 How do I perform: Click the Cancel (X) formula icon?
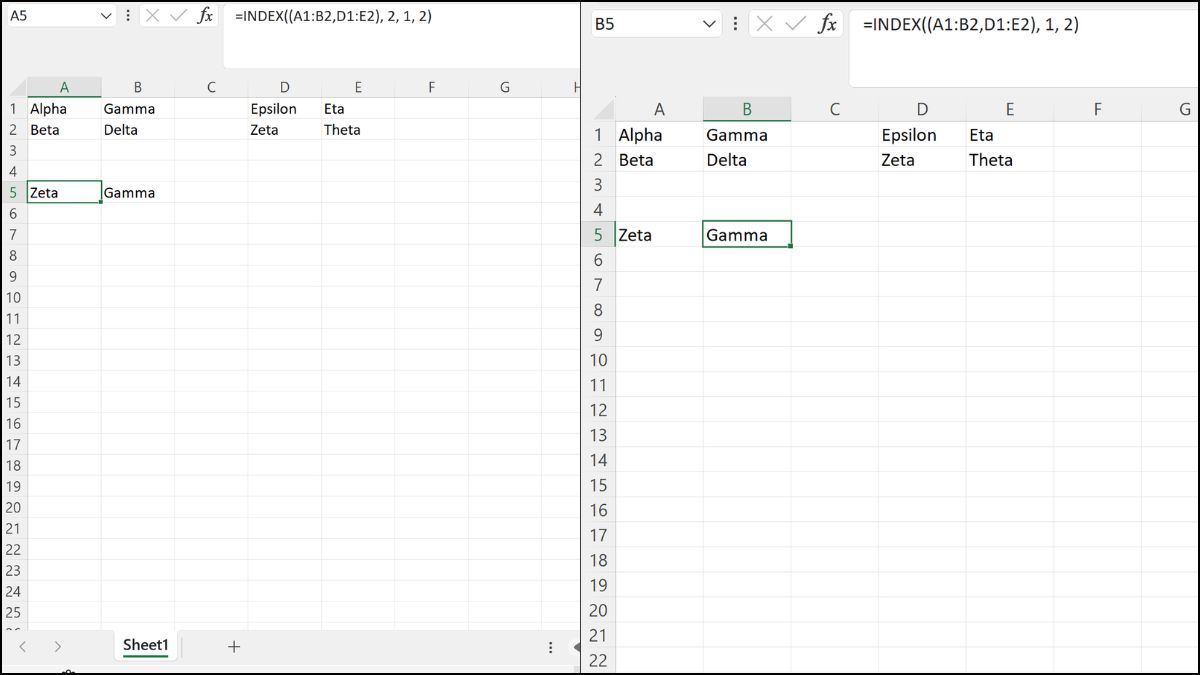click(x=152, y=15)
